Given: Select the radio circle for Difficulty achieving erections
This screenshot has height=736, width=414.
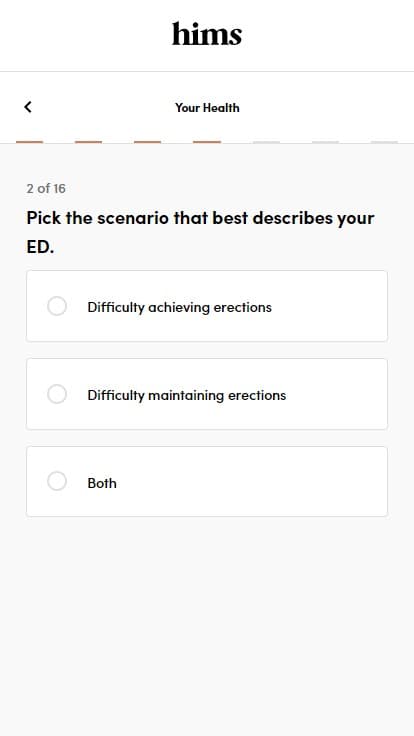Looking at the screenshot, I should click(x=57, y=306).
